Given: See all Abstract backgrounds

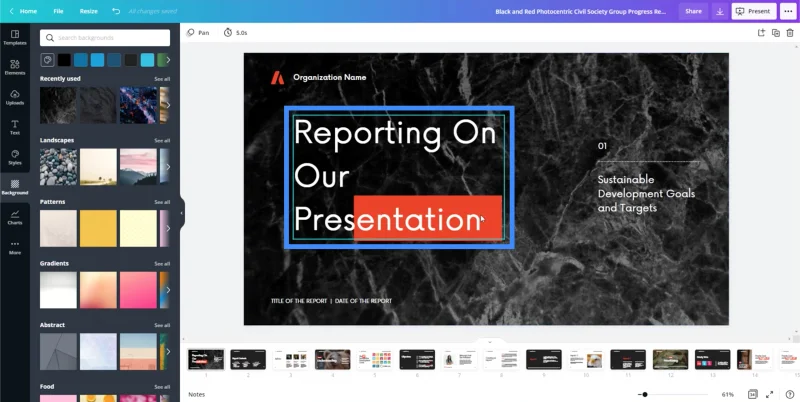Looking at the screenshot, I should (162, 325).
